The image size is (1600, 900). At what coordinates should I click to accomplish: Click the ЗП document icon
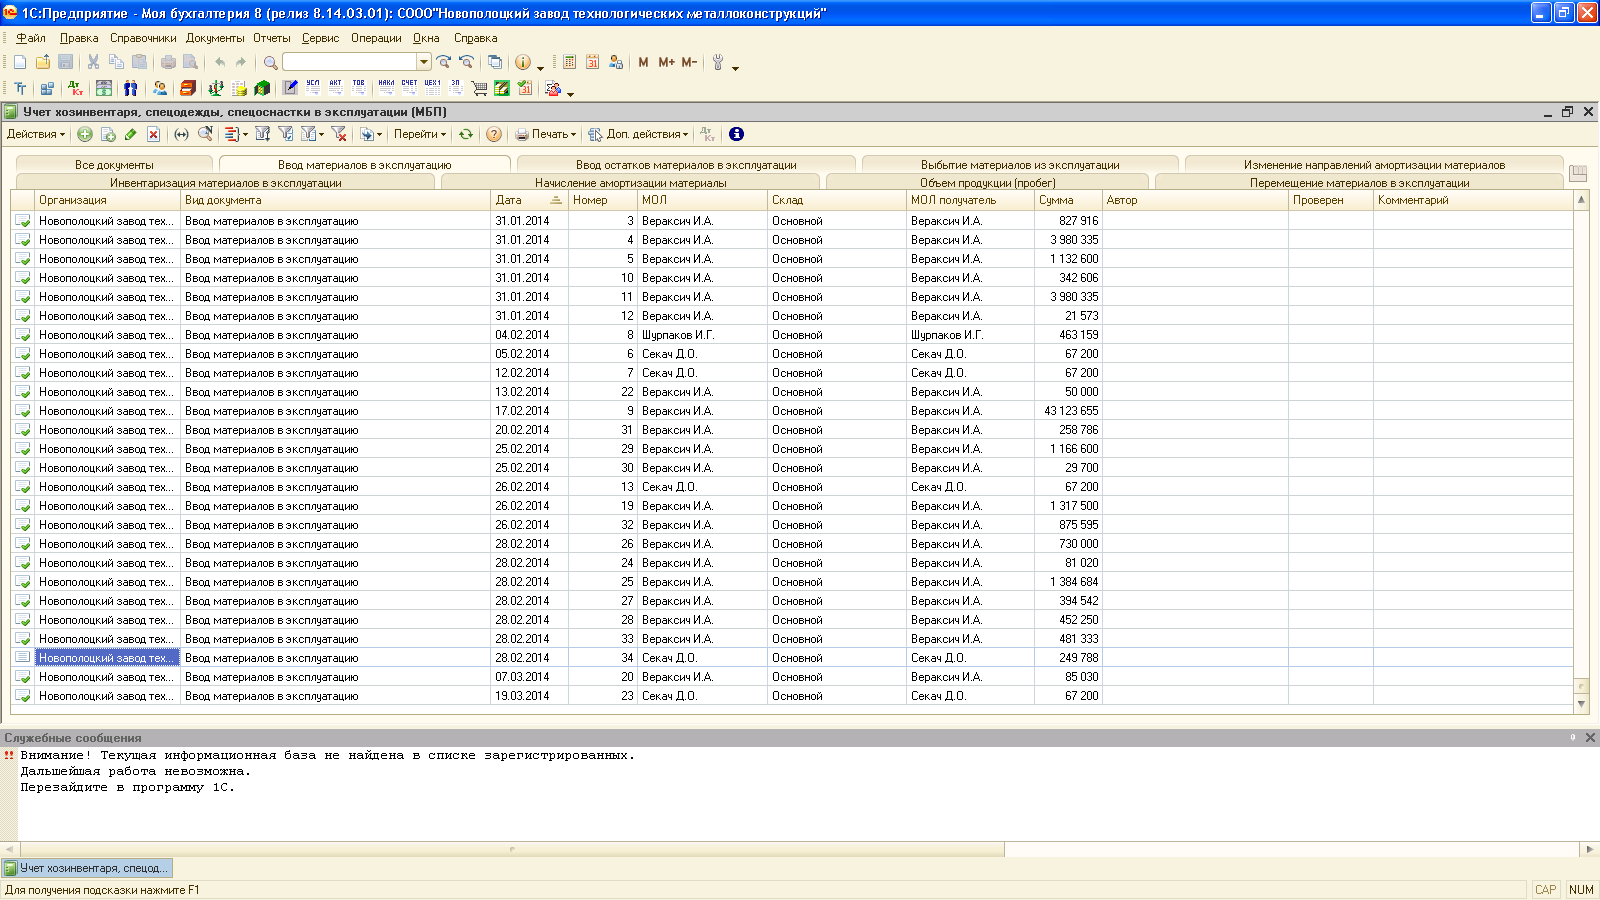pos(455,88)
